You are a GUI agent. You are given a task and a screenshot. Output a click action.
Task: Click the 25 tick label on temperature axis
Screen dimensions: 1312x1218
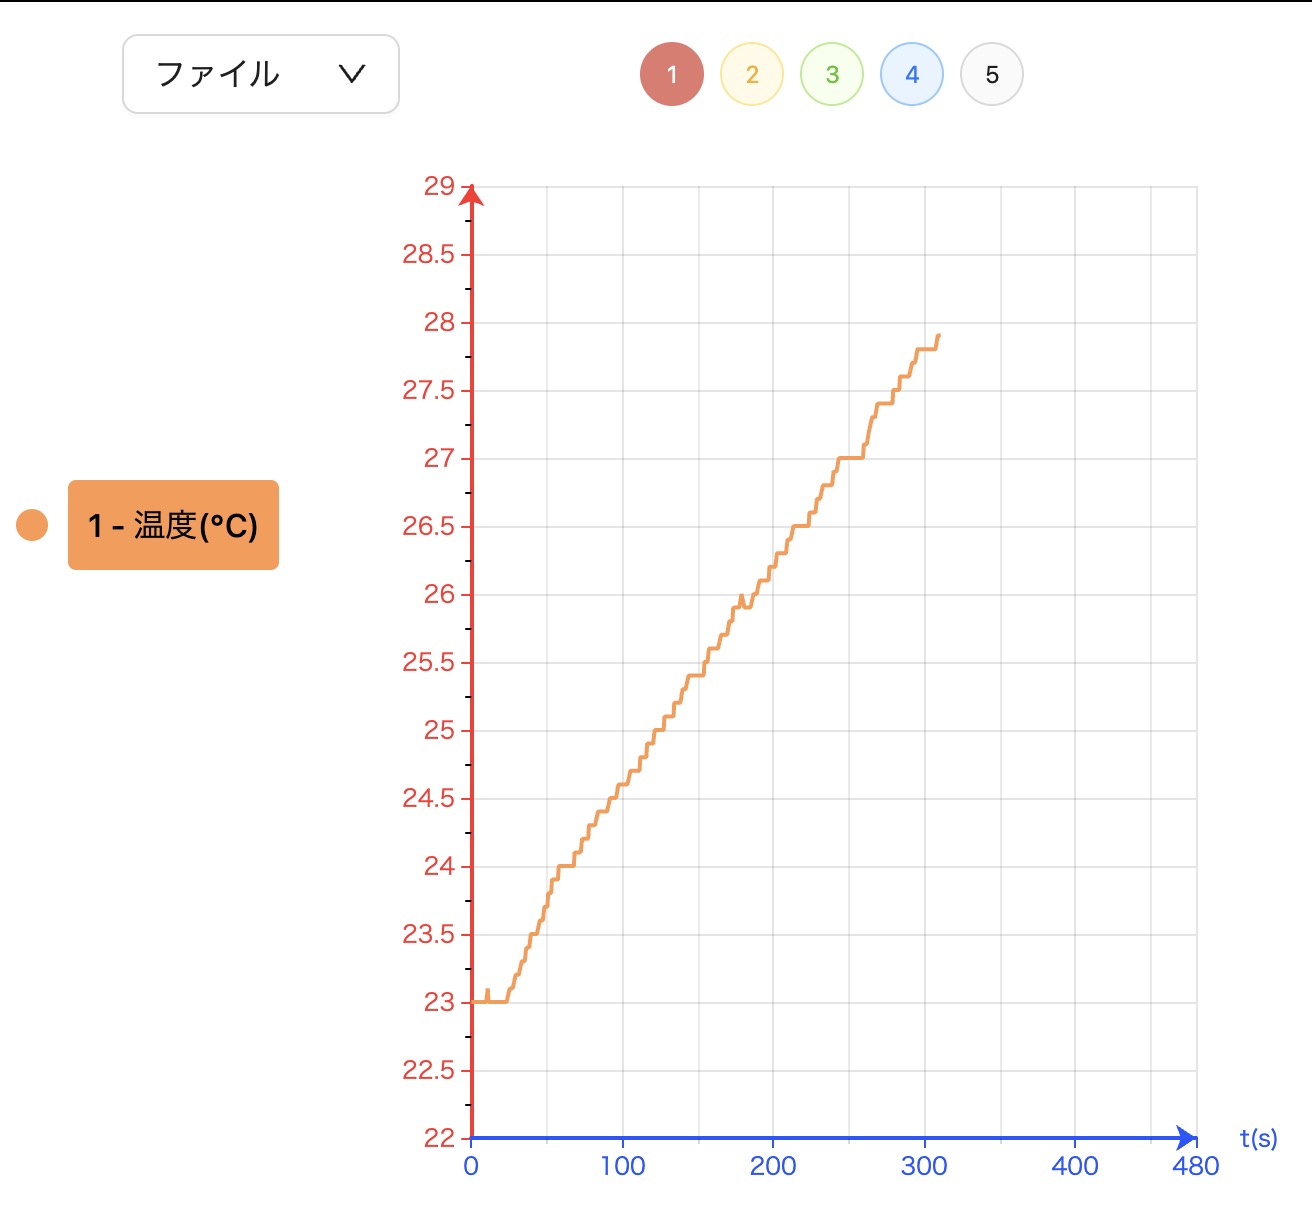439,730
